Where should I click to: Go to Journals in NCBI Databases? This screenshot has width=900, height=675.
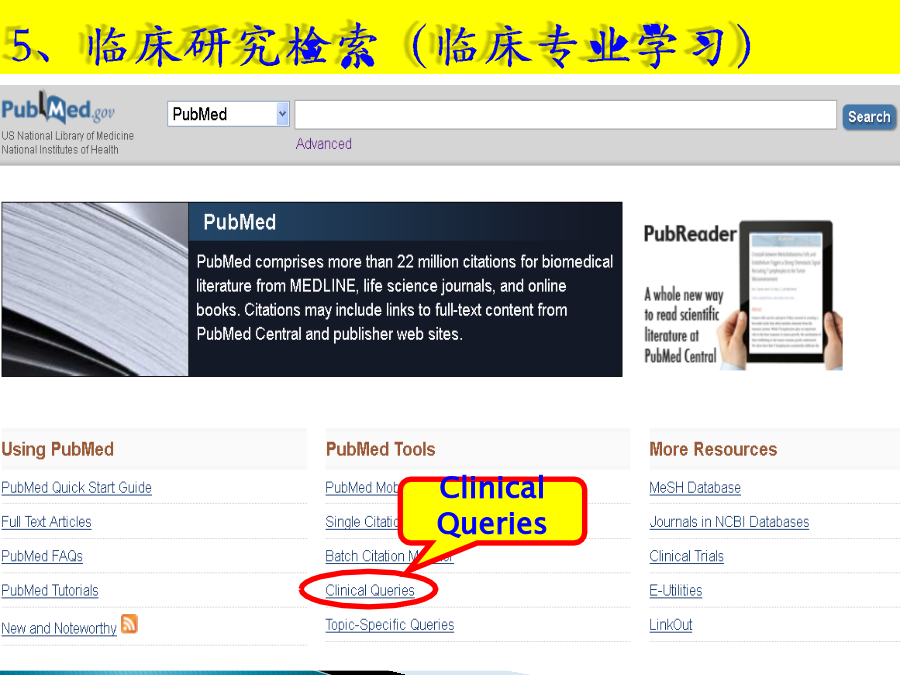coord(729,522)
